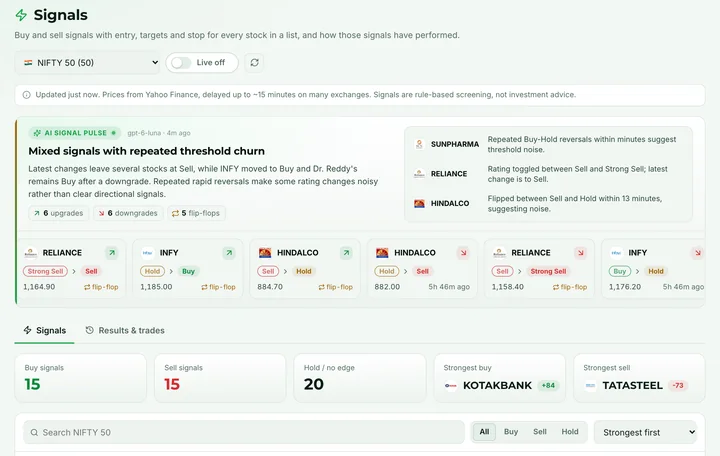Click the RELIANCE logo in the pulse panel
The height and width of the screenshot is (456, 720).
tap(419, 174)
